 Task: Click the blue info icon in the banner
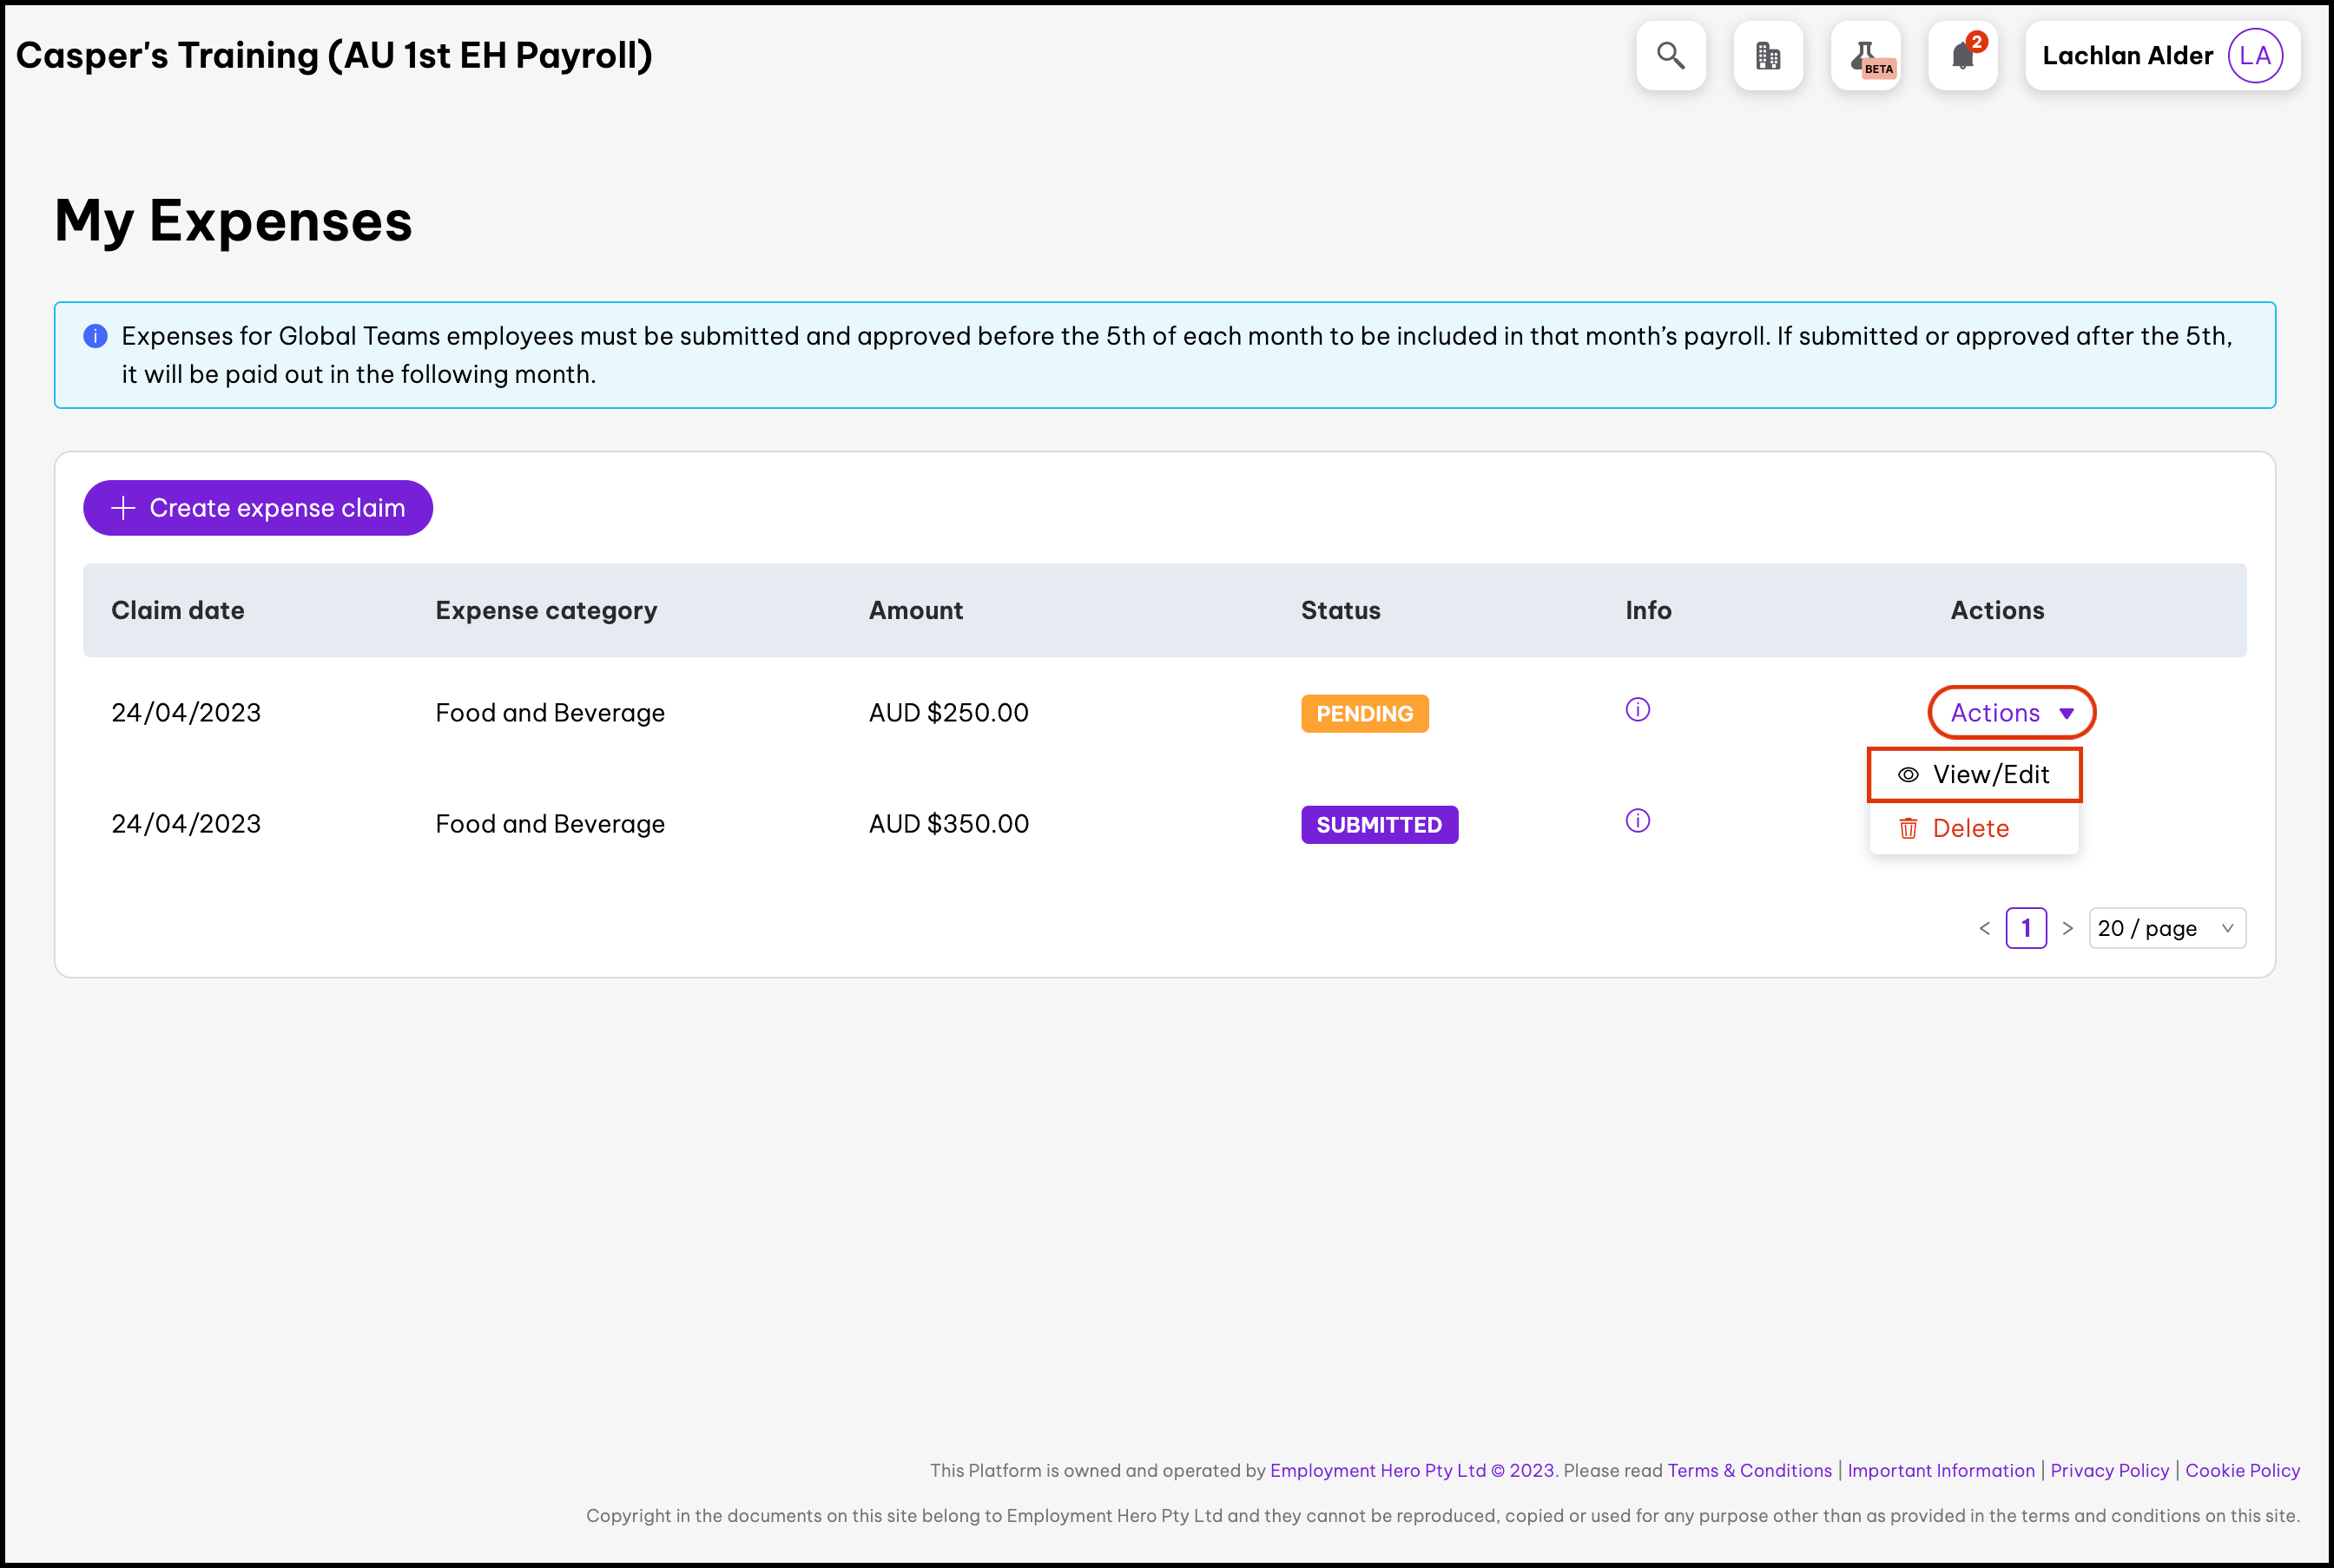coord(95,336)
